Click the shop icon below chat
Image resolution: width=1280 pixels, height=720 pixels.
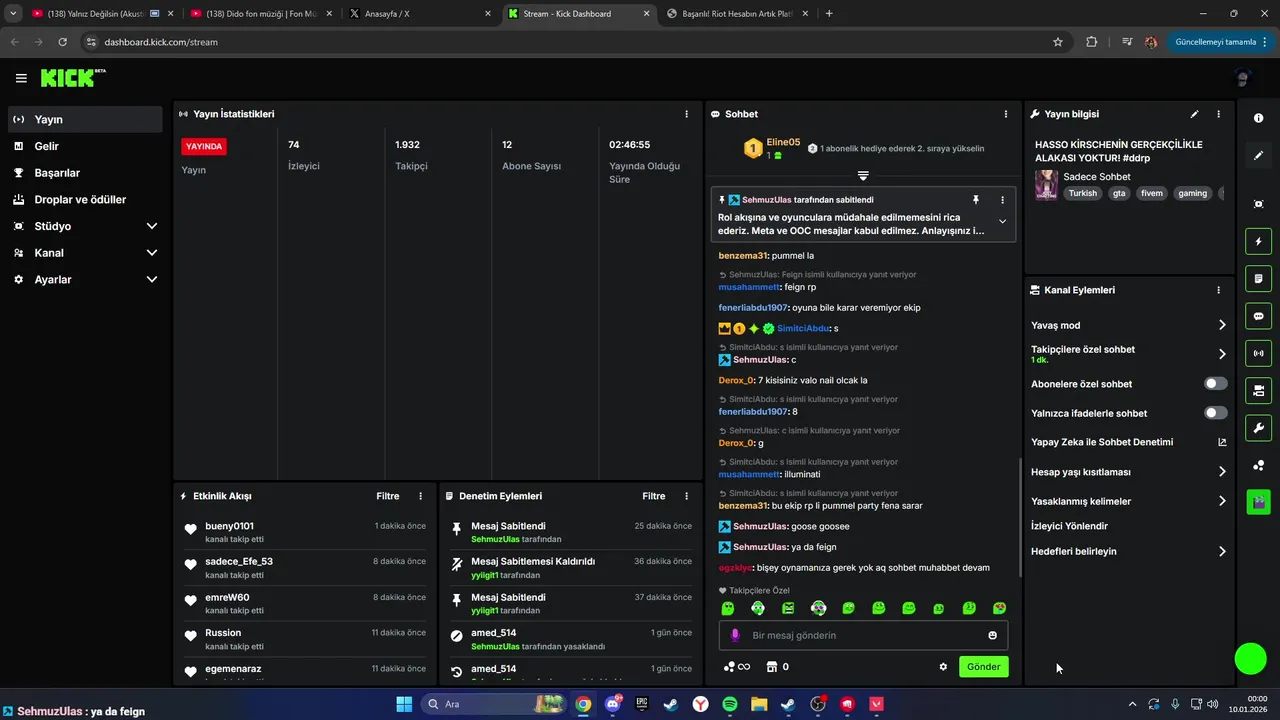(x=771, y=667)
